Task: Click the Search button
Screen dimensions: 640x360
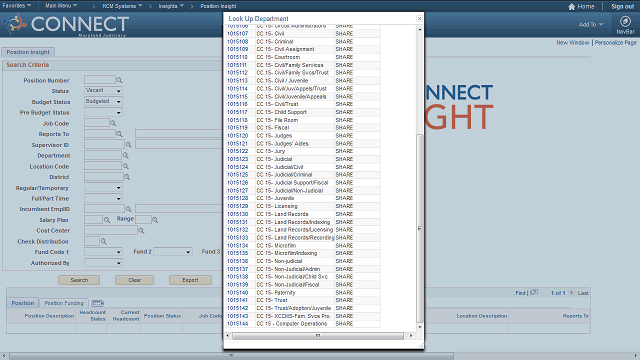Action: click(79, 280)
